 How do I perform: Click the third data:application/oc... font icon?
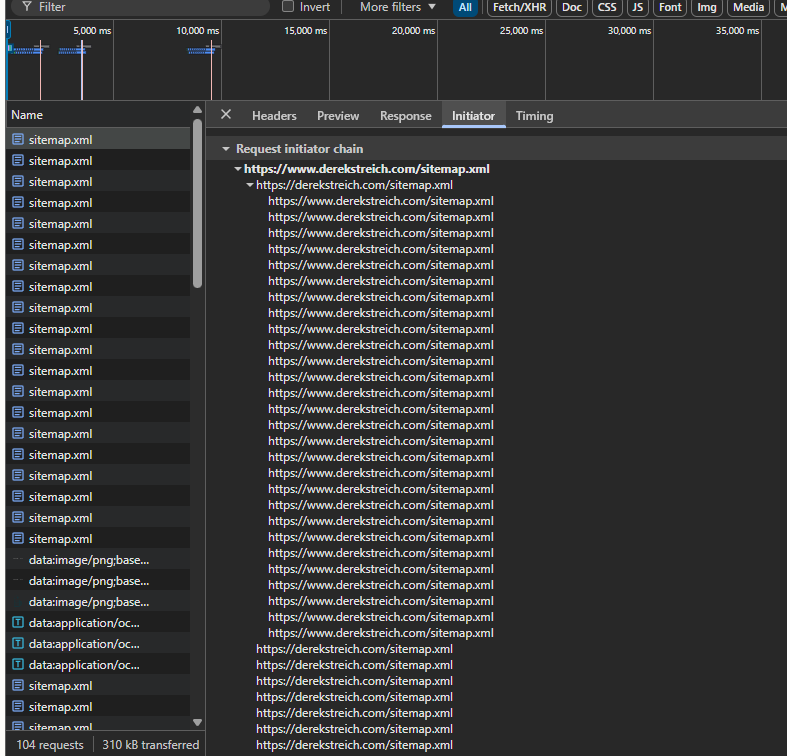(x=18, y=665)
